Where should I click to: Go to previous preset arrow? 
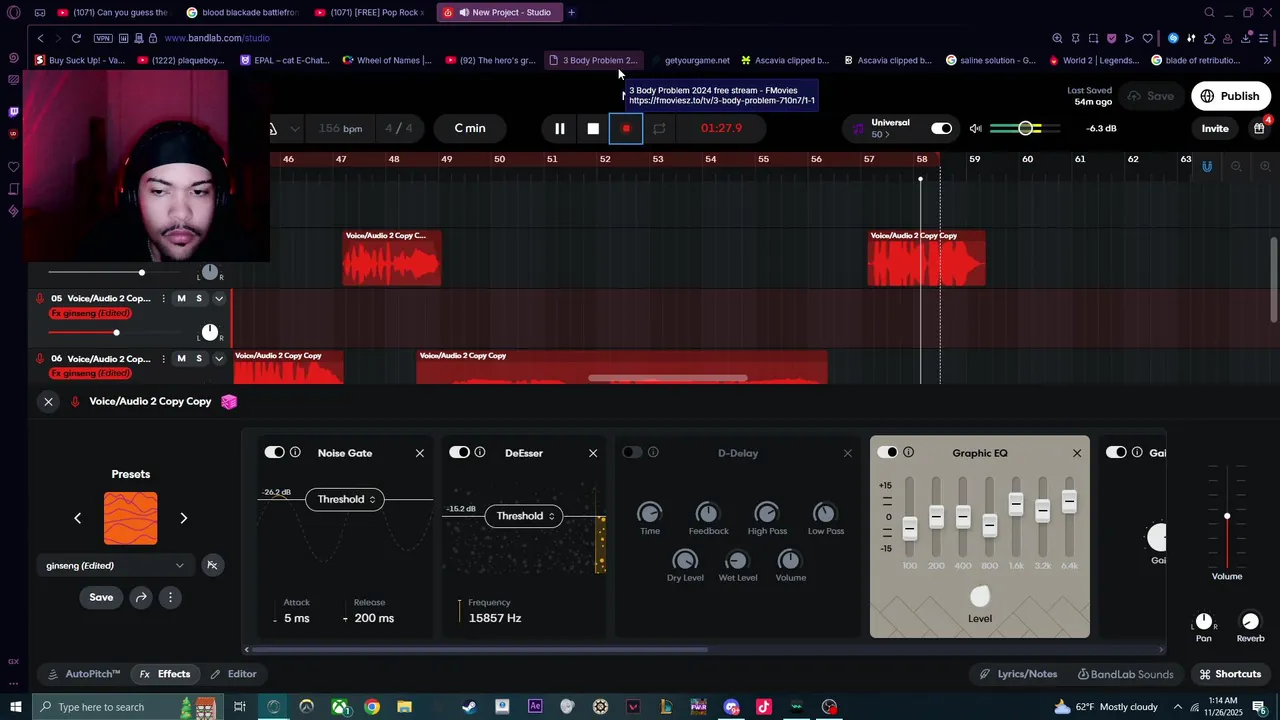tap(77, 518)
